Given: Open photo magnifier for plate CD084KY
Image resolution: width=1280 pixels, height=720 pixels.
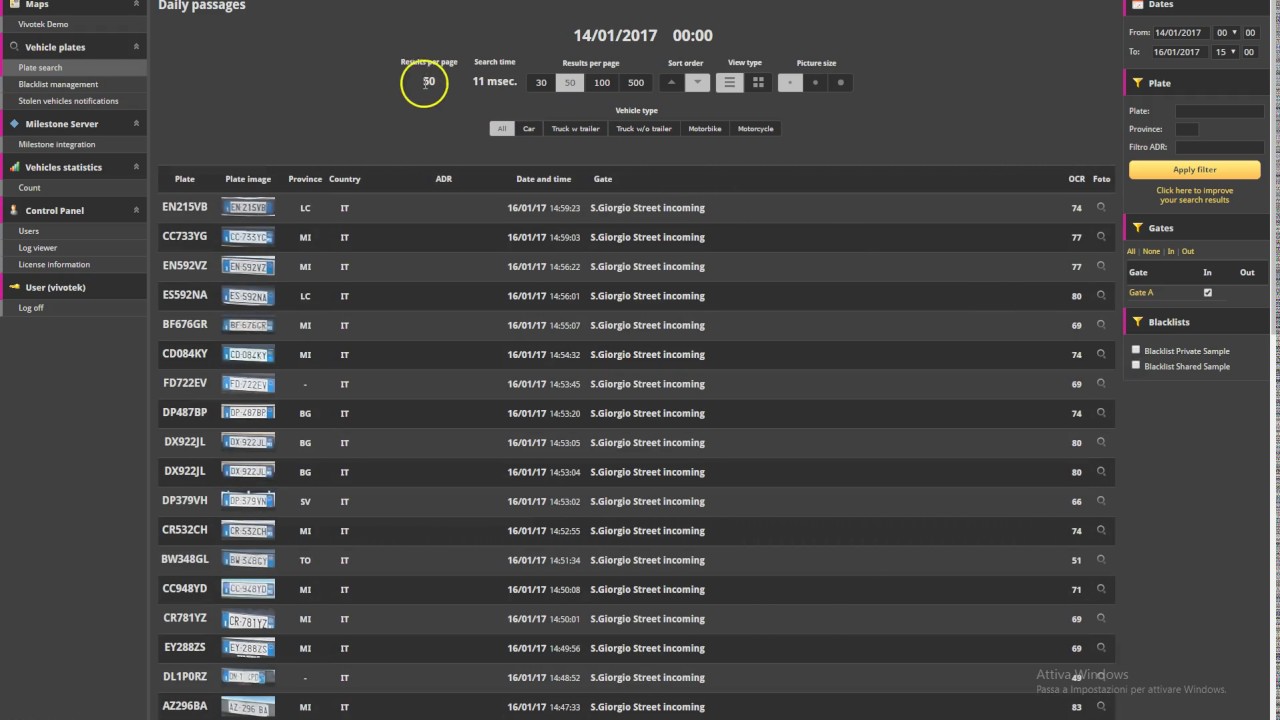Looking at the screenshot, I should [x=1101, y=354].
